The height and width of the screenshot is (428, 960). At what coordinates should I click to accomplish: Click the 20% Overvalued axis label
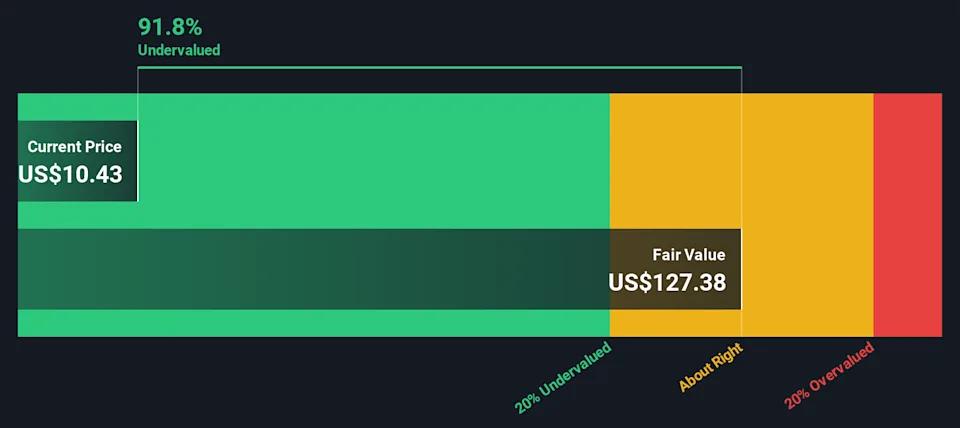[829, 377]
